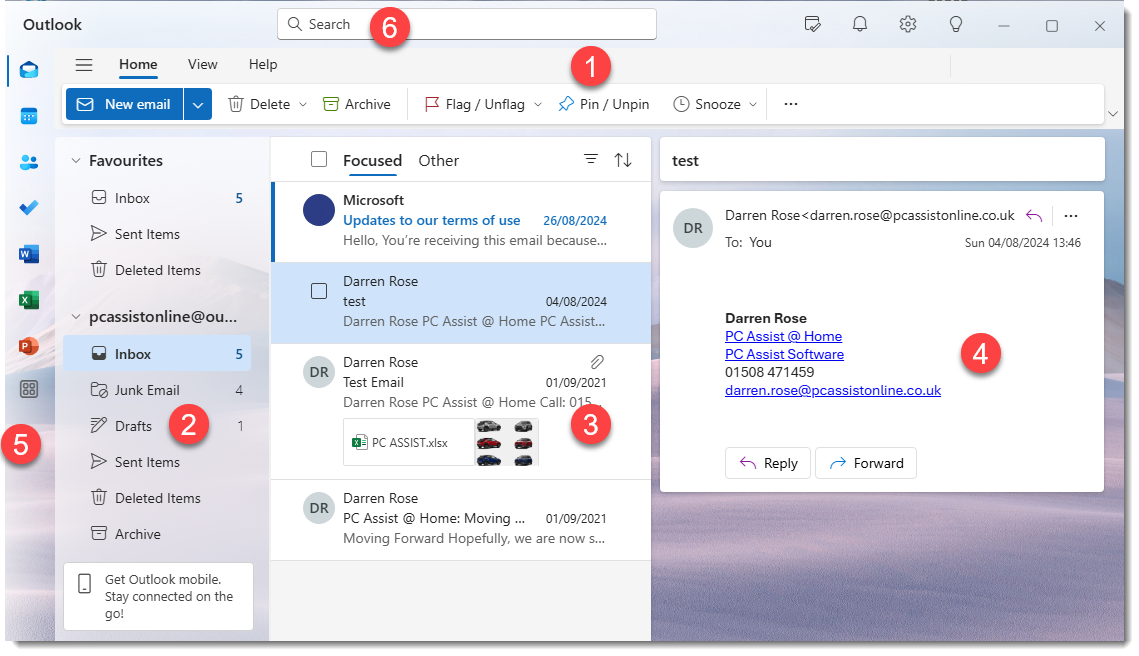1139x656 pixels.
Task: Open the People icon in the sidebar
Action: 28,161
